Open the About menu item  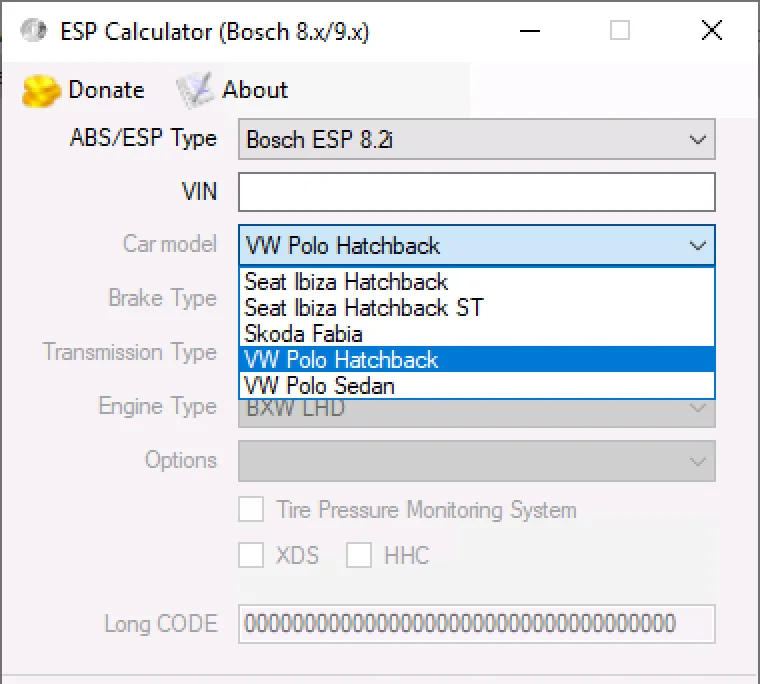coord(232,90)
